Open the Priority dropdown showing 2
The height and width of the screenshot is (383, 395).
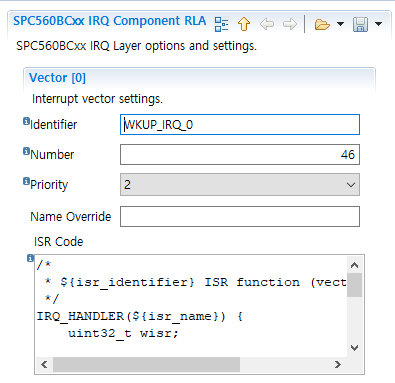coord(240,184)
